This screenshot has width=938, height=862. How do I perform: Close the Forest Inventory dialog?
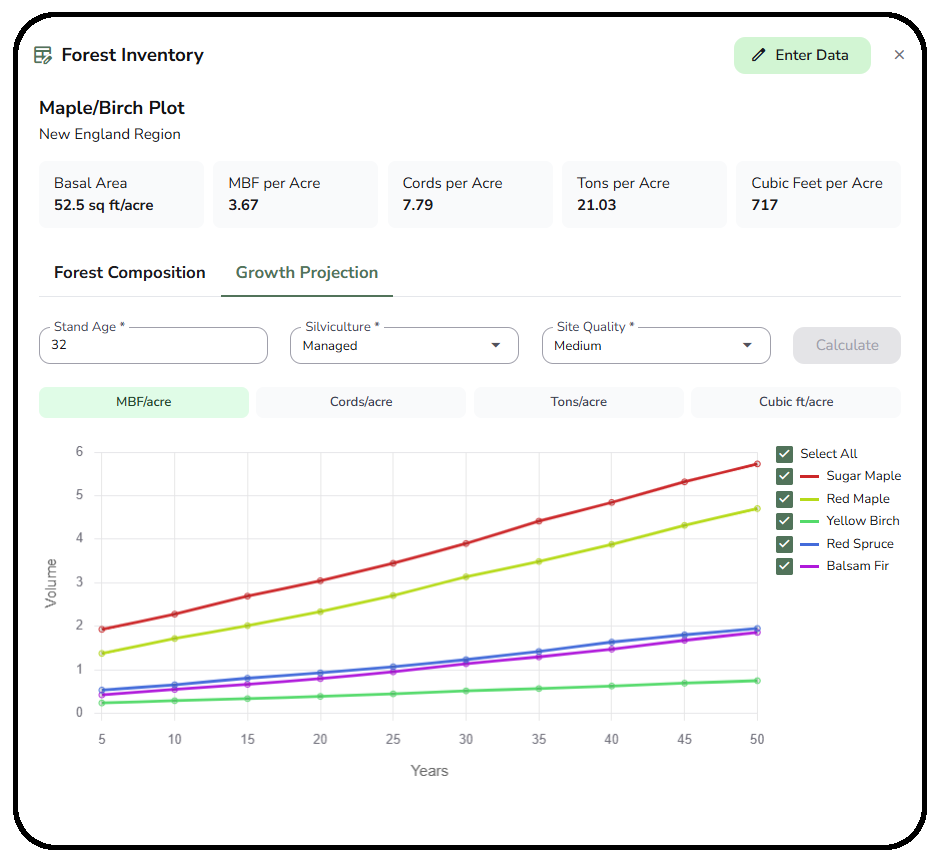coord(899,55)
